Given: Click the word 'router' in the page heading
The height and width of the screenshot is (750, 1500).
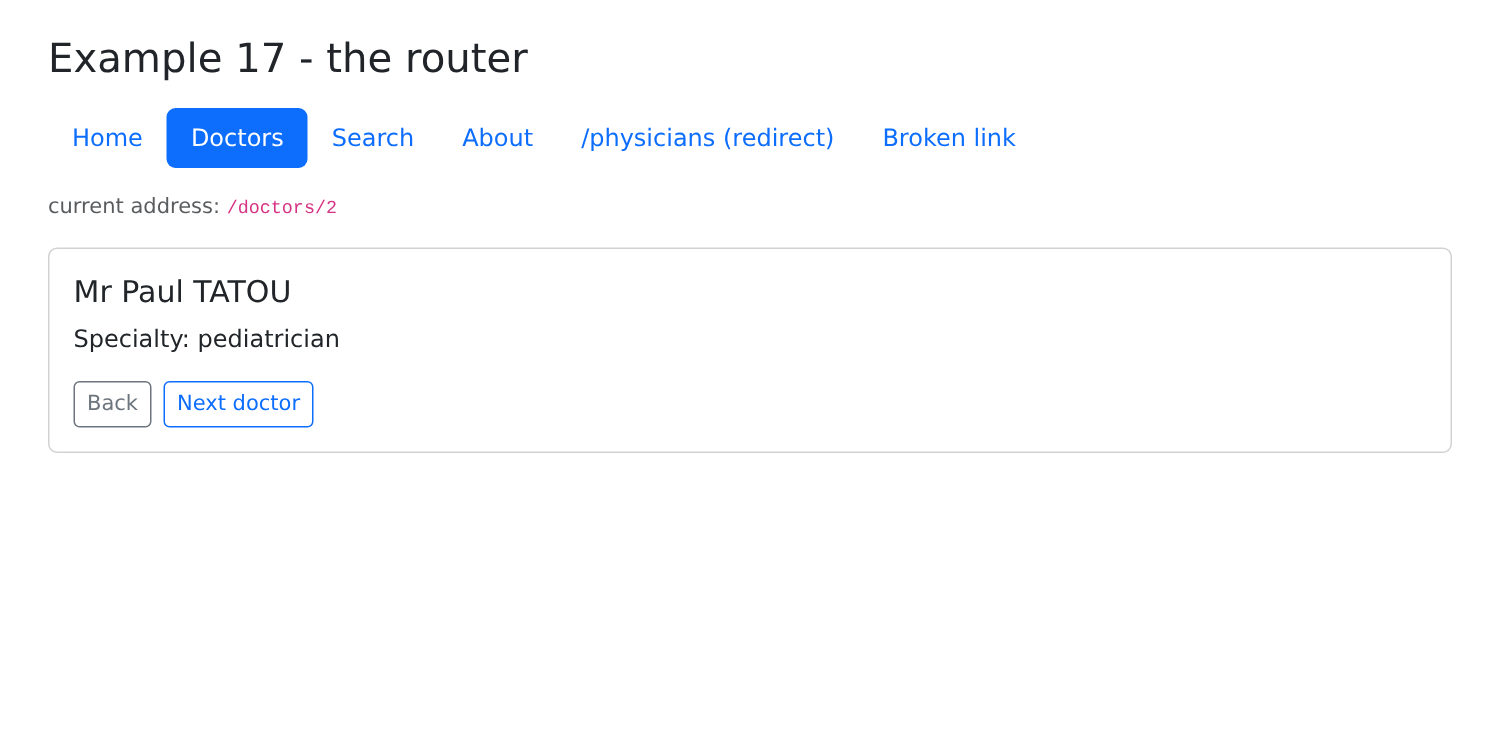Looking at the screenshot, I should [x=466, y=58].
